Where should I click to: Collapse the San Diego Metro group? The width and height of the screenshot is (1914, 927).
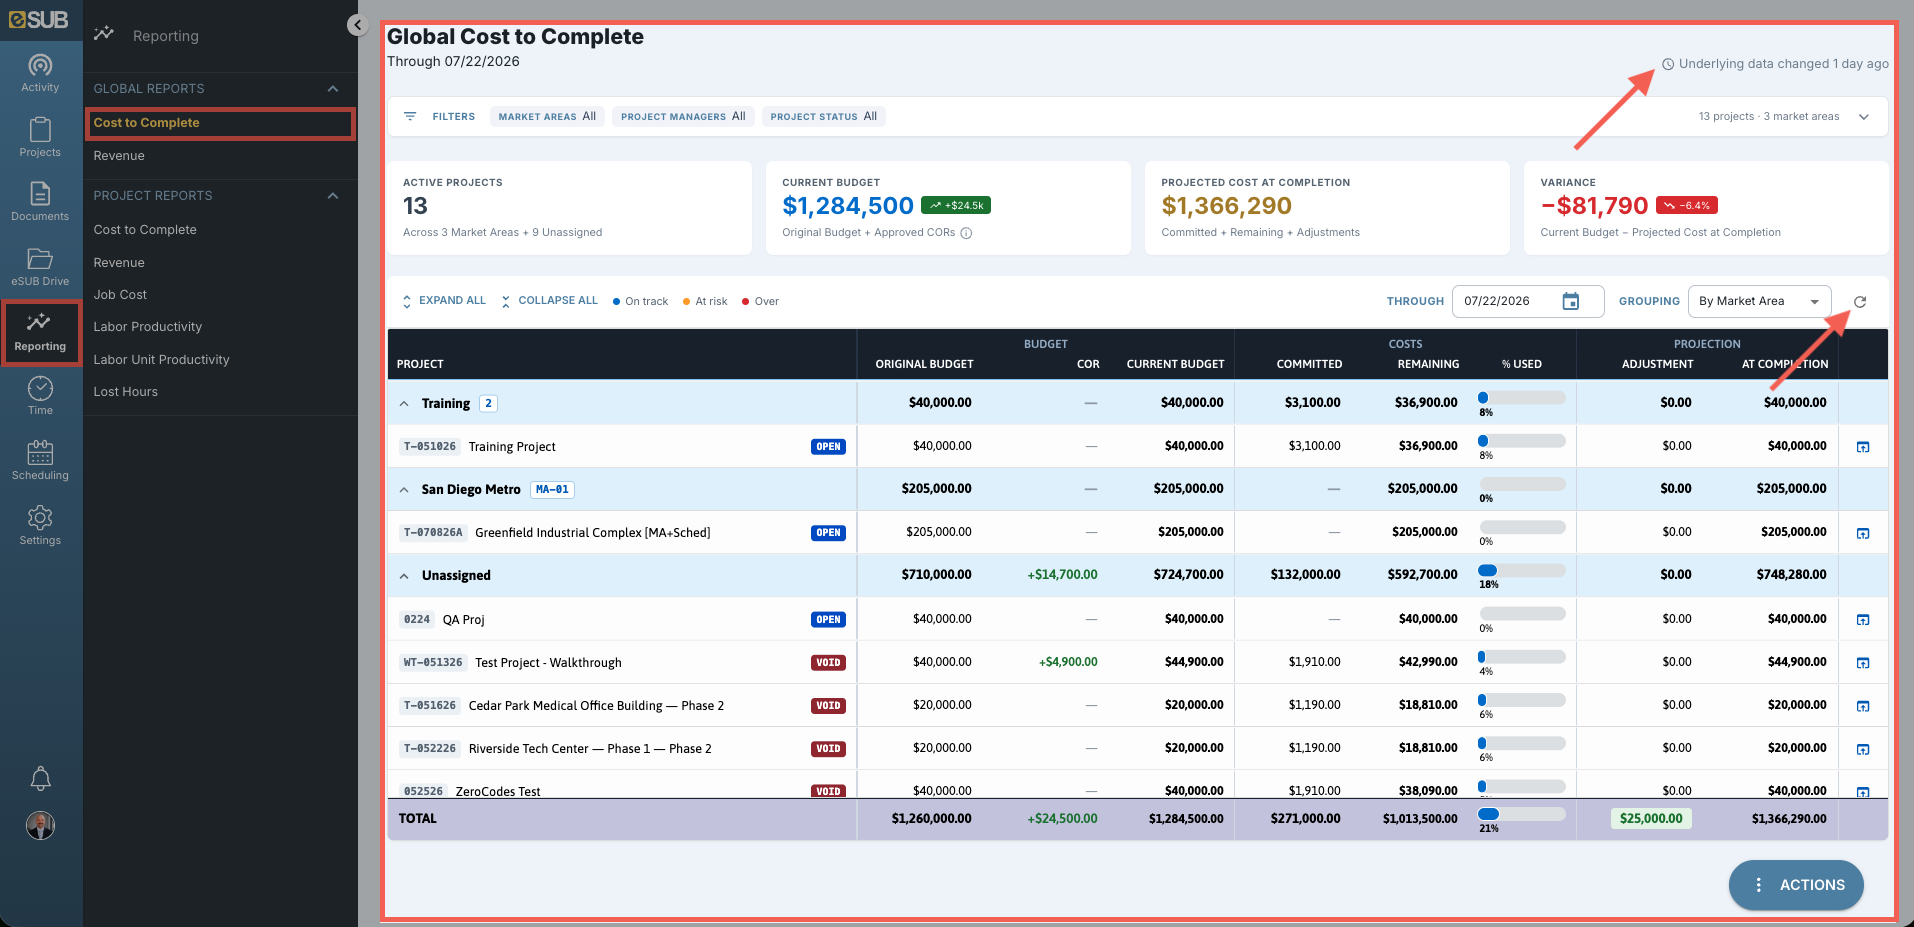(404, 490)
